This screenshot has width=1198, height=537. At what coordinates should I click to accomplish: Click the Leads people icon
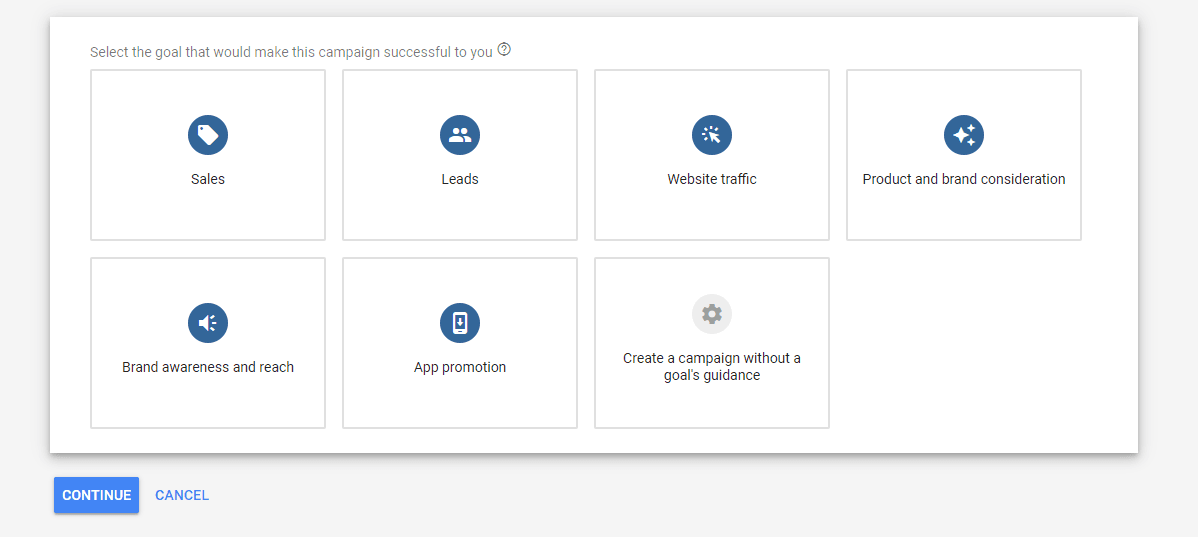click(x=460, y=135)
